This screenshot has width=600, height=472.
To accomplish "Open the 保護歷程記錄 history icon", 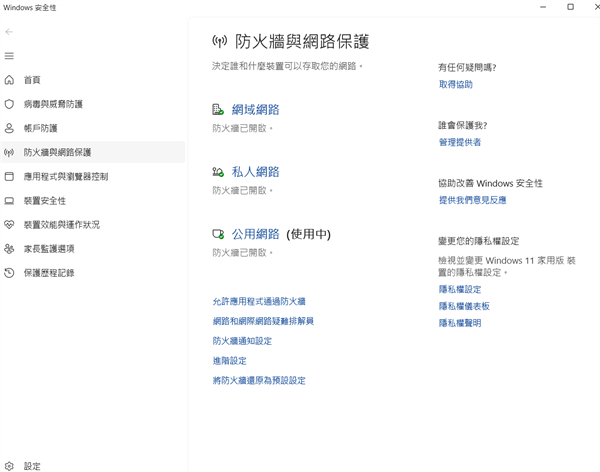I will tap(10, 273).
